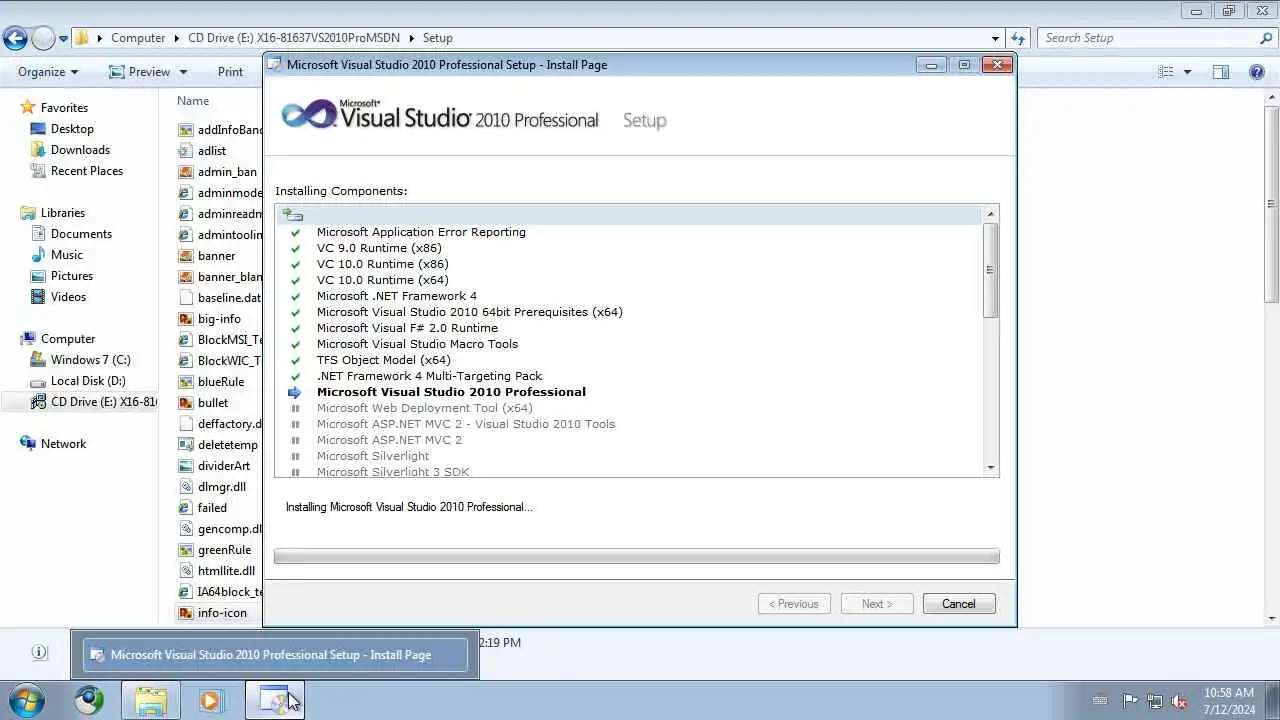Screen dimensions: 1280x720
Task: Open the network tray icon
Action: point(1155,701)
